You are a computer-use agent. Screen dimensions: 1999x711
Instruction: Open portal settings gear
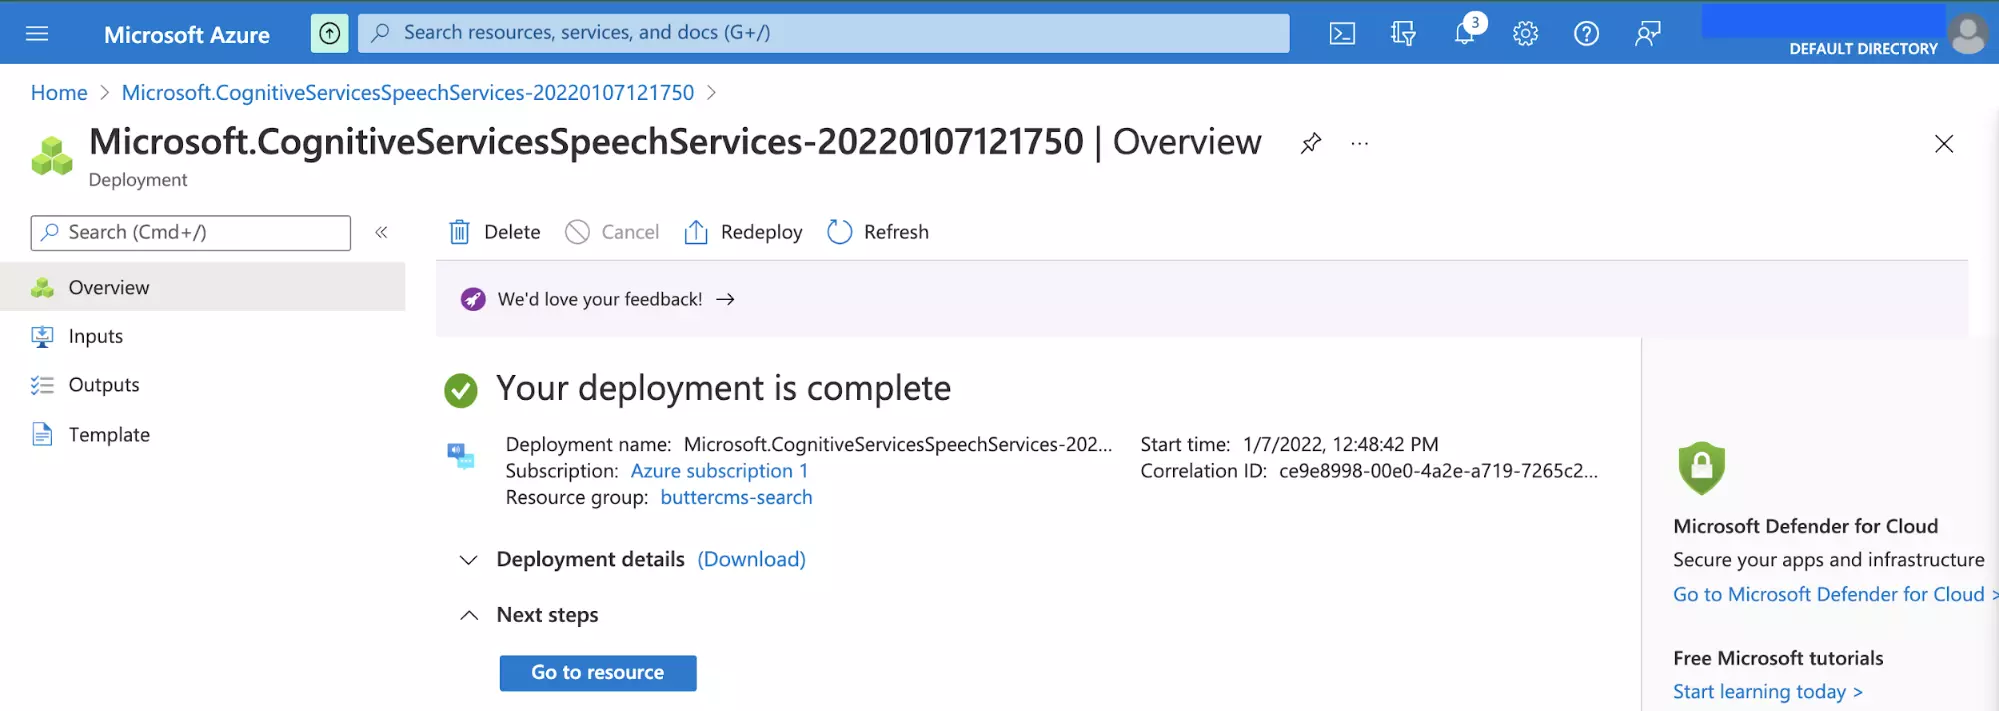(x=1525, y=34)
